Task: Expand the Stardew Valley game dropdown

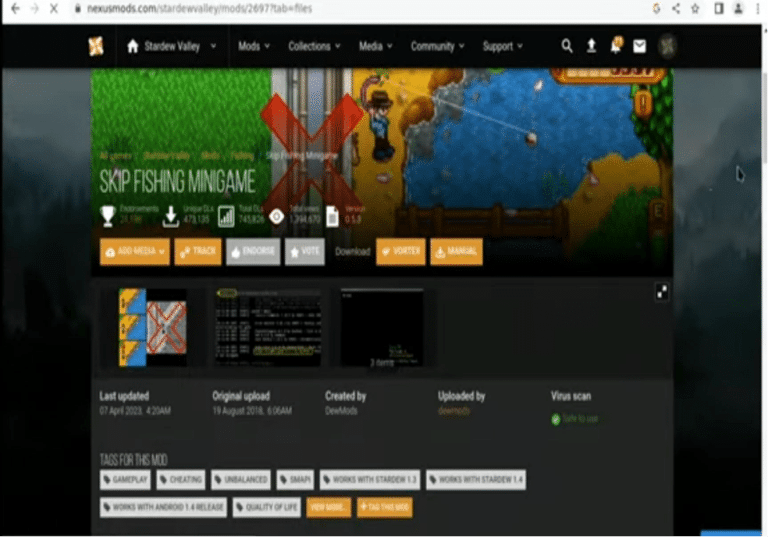Action: pyautogui.click(x=172, y=46)
